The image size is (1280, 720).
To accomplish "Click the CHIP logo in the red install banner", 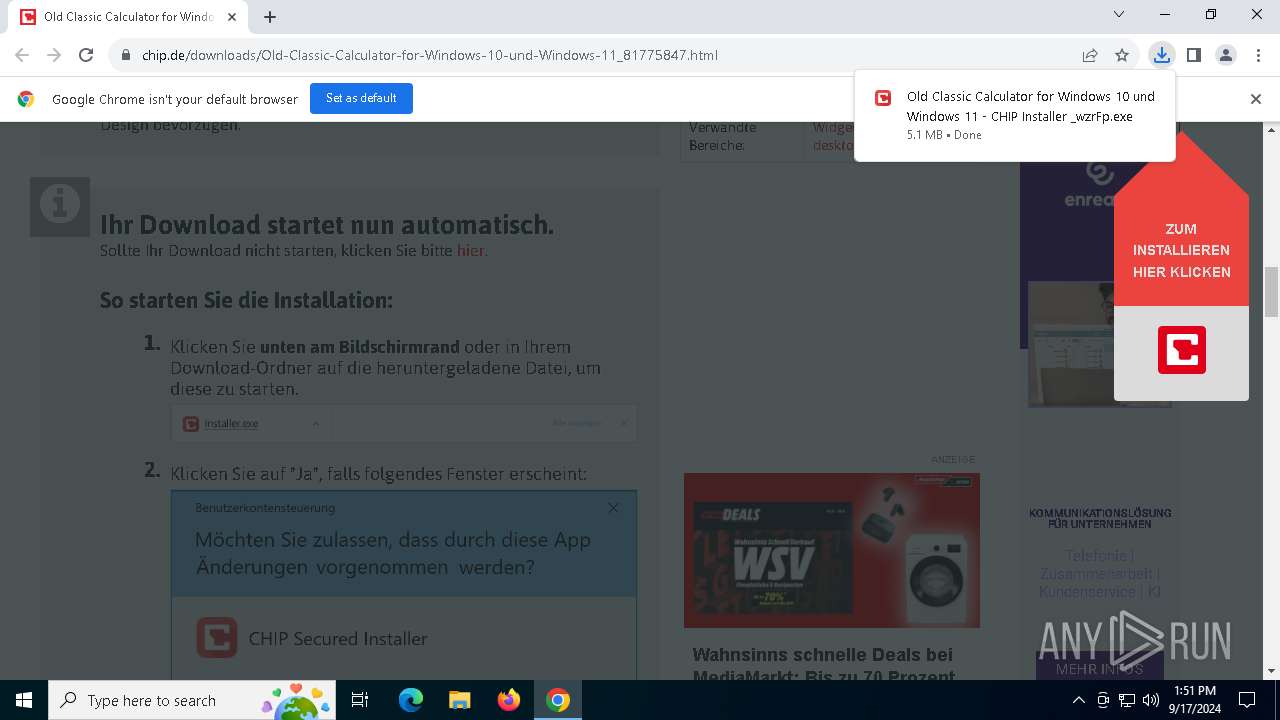I will [1181, 350].
